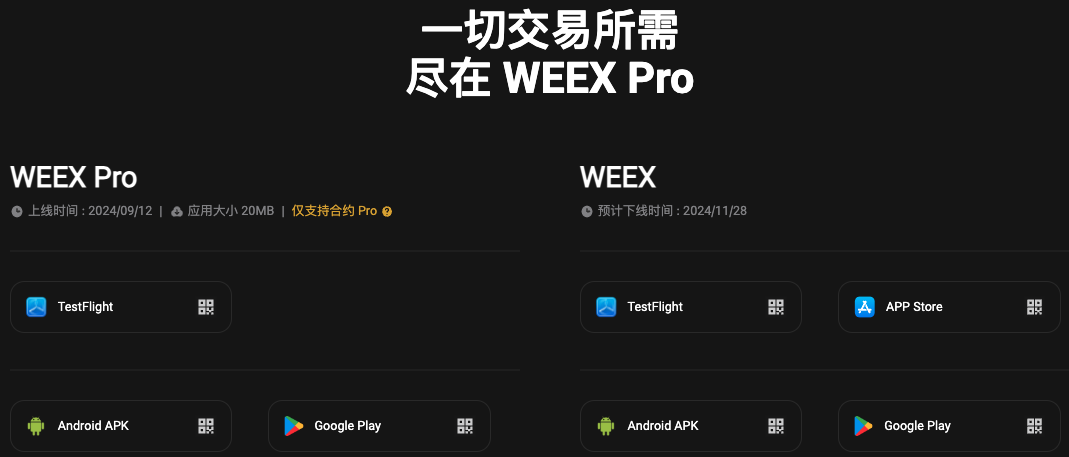The width and height of the screenshot is (1069, 457).
Task: Click the Android robot icon under WEEX Pro
Action: [36, 426]
